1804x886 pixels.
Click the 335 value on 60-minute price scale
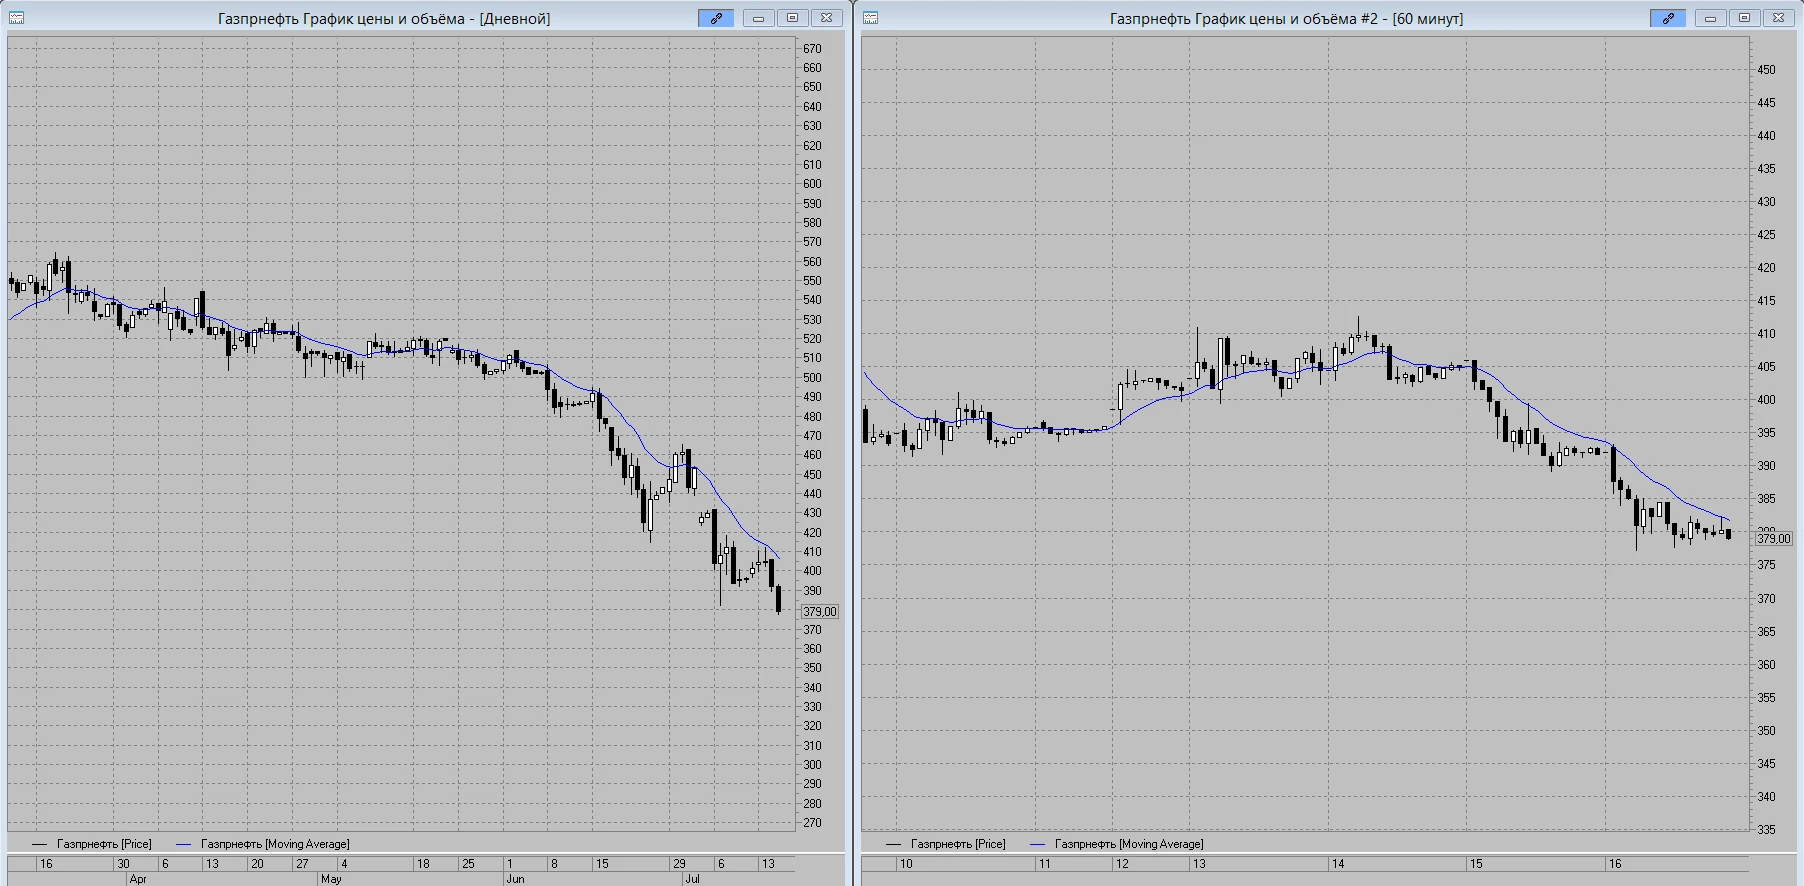click(x=1767, y=830)
